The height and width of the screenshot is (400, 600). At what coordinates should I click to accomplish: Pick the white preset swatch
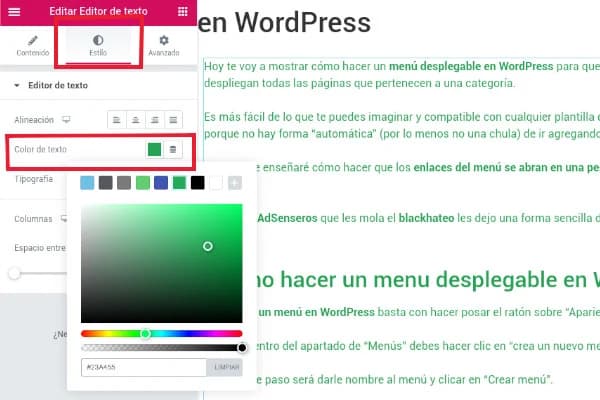pos(216,183)
